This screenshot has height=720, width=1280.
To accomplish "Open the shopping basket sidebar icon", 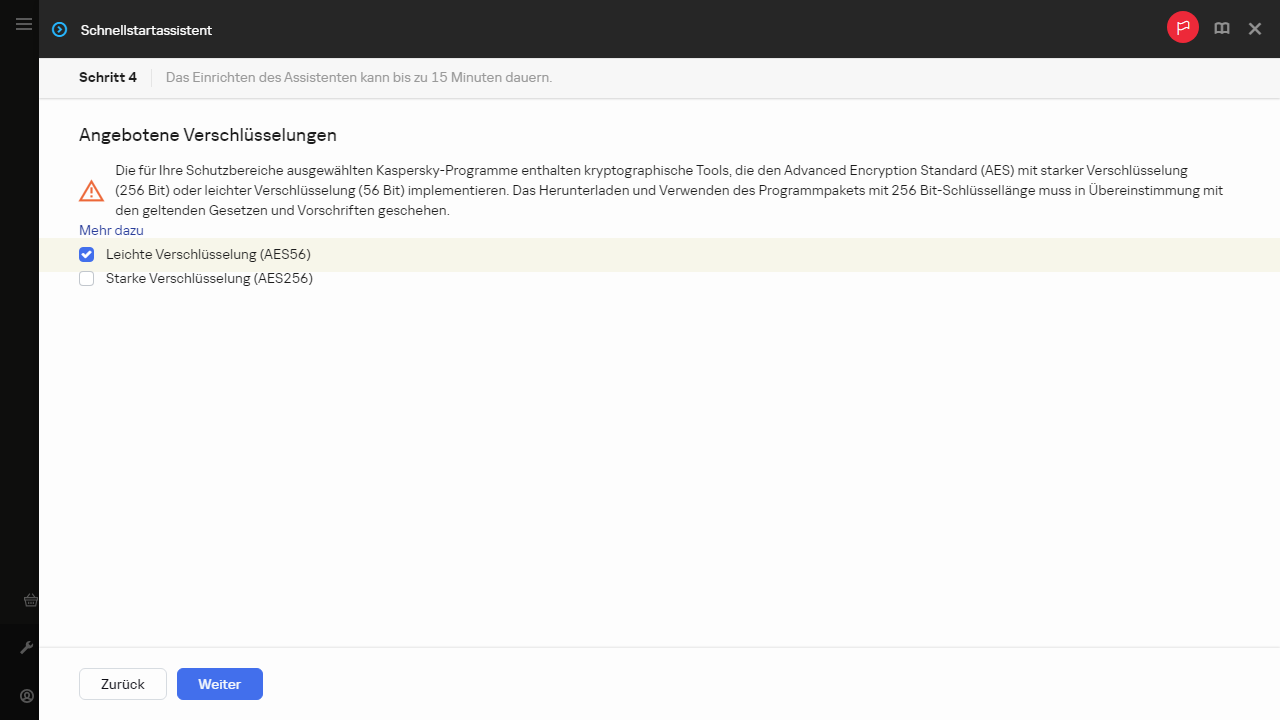I will (30, 600).
